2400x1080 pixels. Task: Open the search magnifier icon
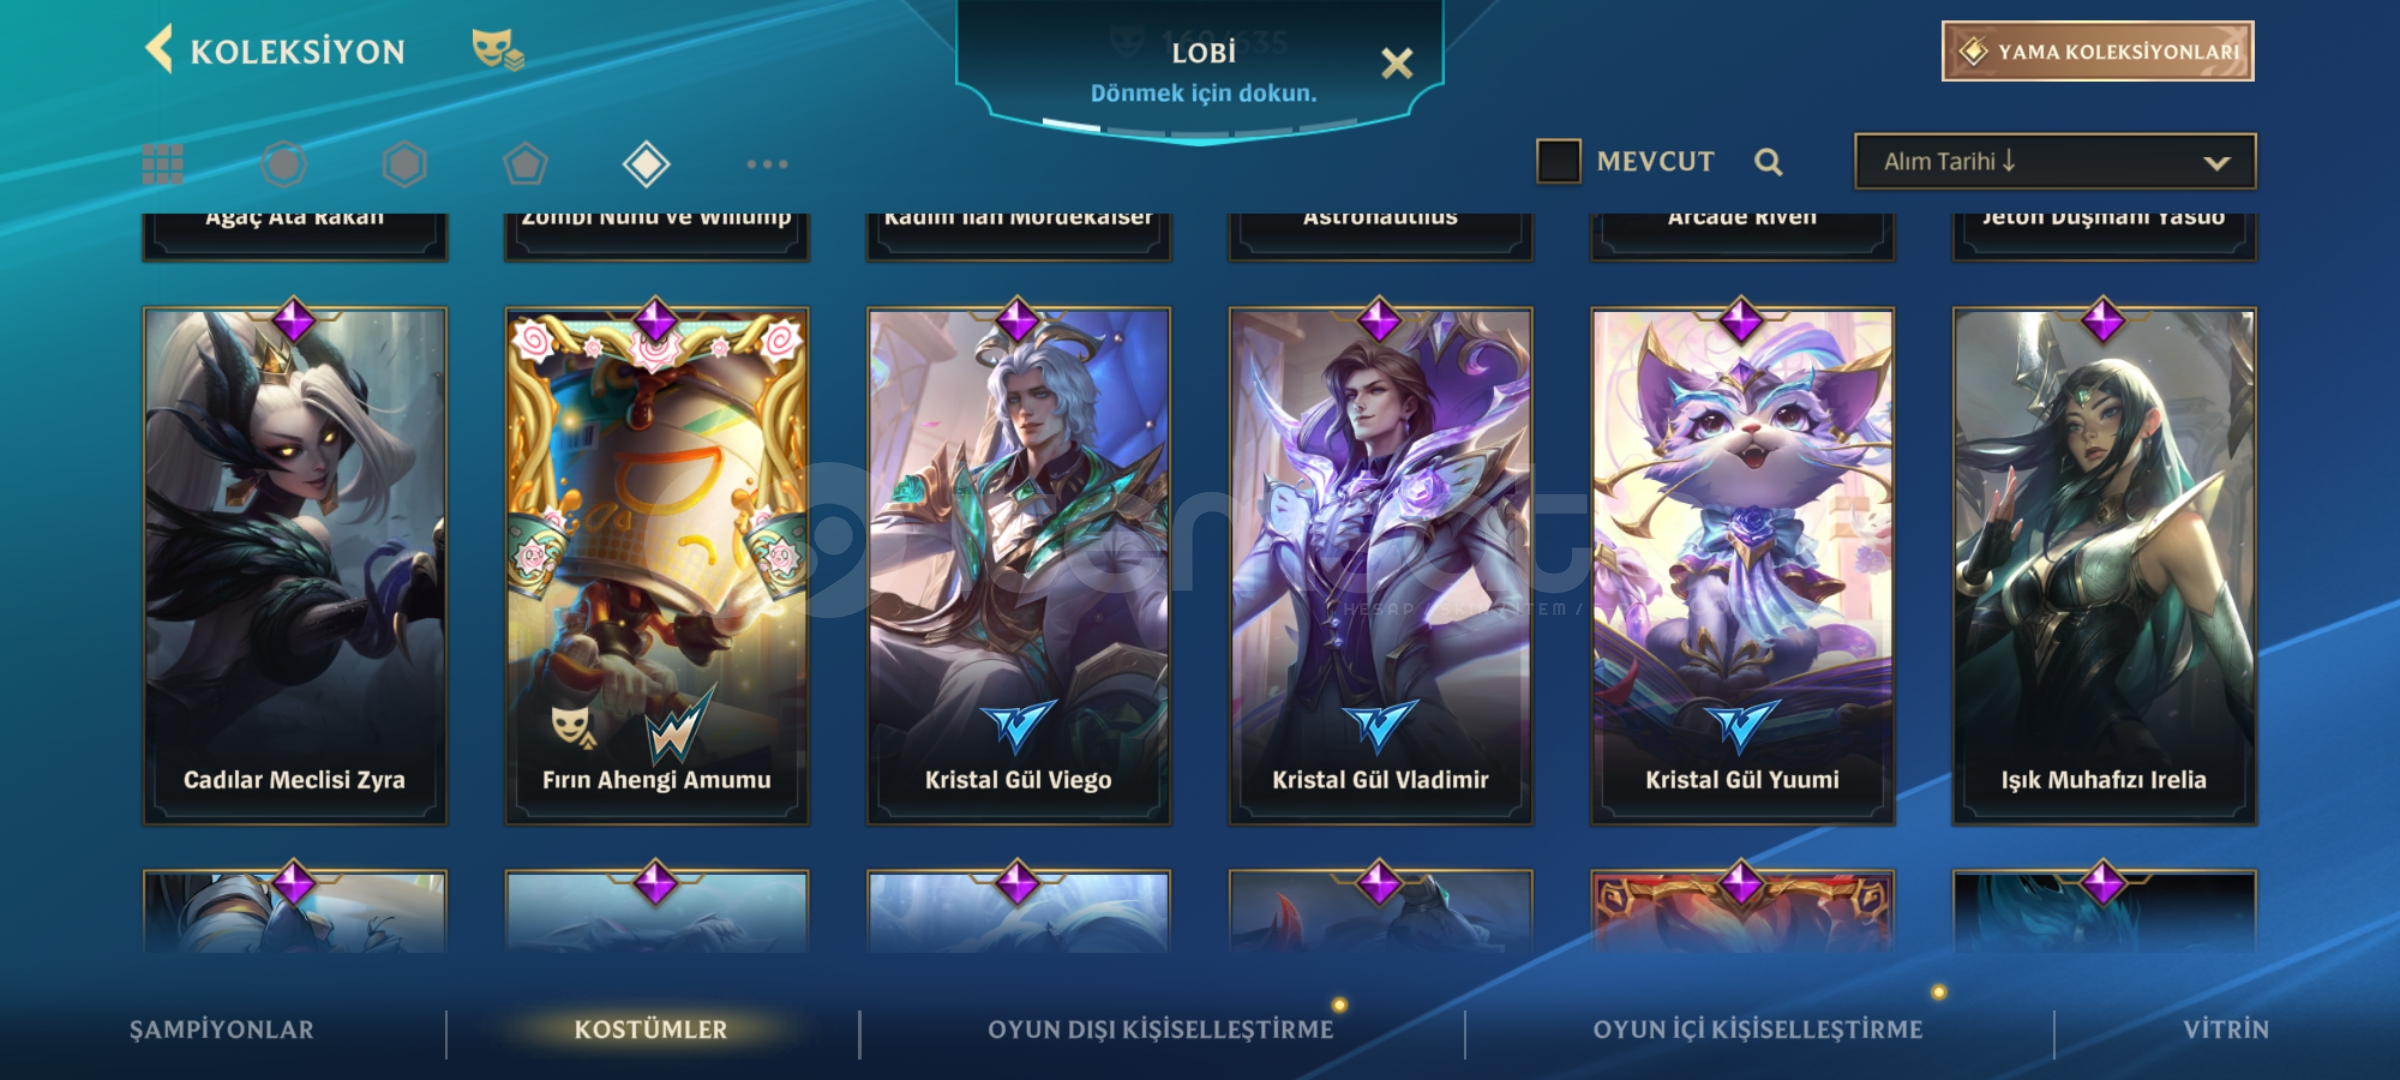[1768, 162]
